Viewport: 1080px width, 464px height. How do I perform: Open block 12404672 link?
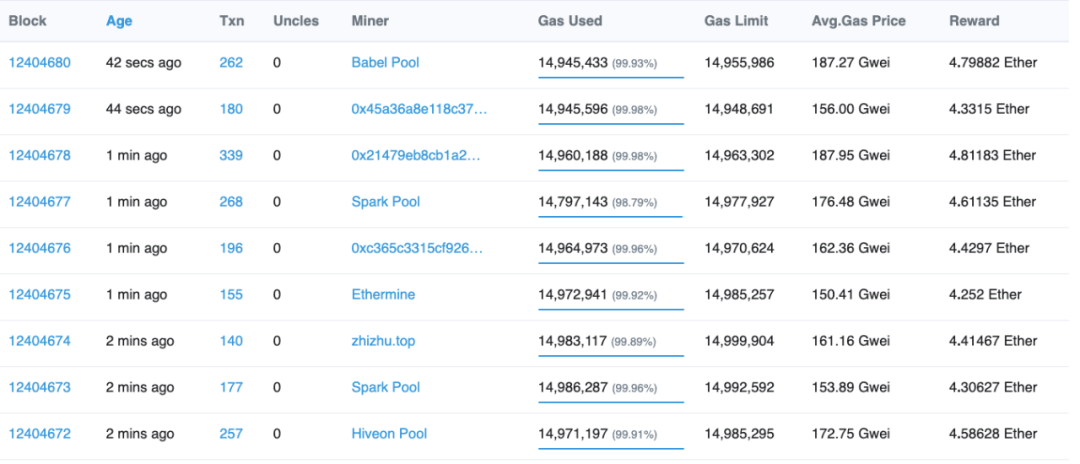[x=39, y=434]
